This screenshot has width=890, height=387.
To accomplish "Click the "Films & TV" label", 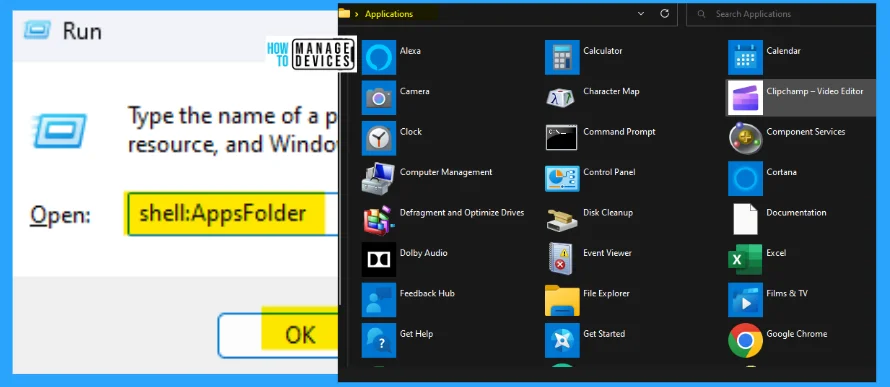I will (787, 293).
